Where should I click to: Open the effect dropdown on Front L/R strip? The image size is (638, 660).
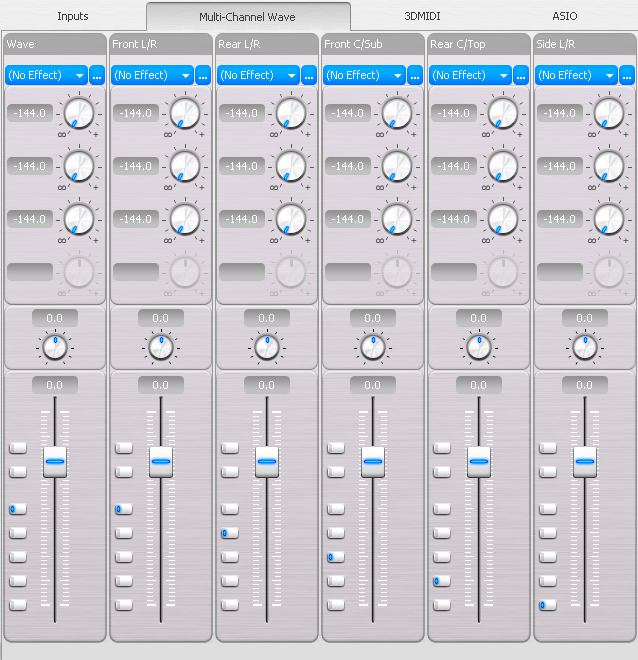(151, 75)
